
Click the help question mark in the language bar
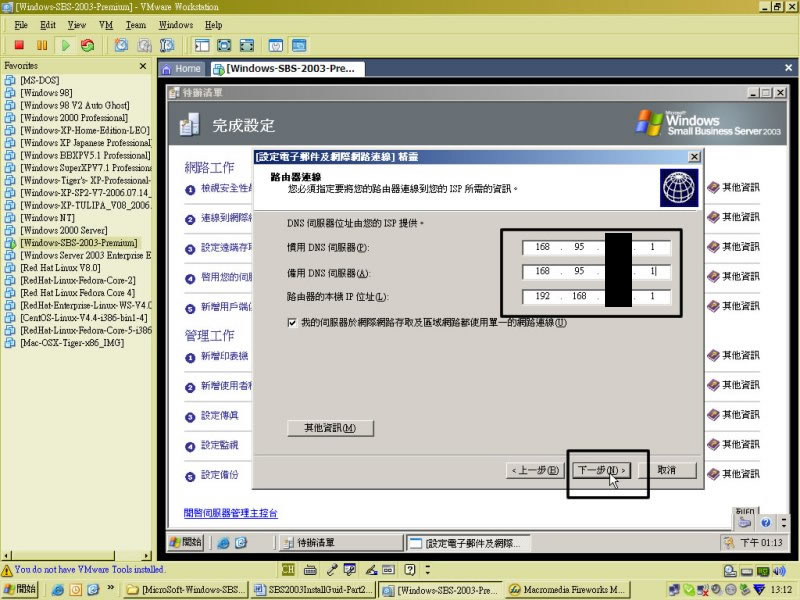click(x=410, y=569)
